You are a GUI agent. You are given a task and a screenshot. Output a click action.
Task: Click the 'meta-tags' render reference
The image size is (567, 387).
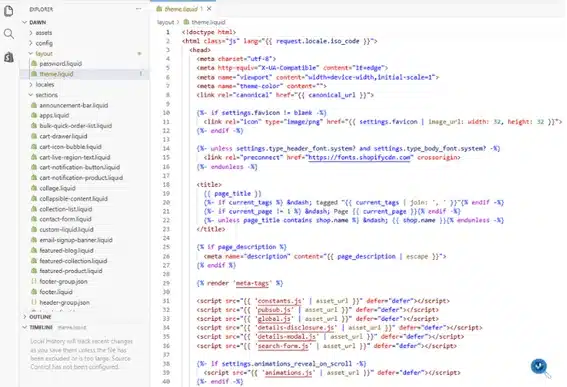point(252,283)
